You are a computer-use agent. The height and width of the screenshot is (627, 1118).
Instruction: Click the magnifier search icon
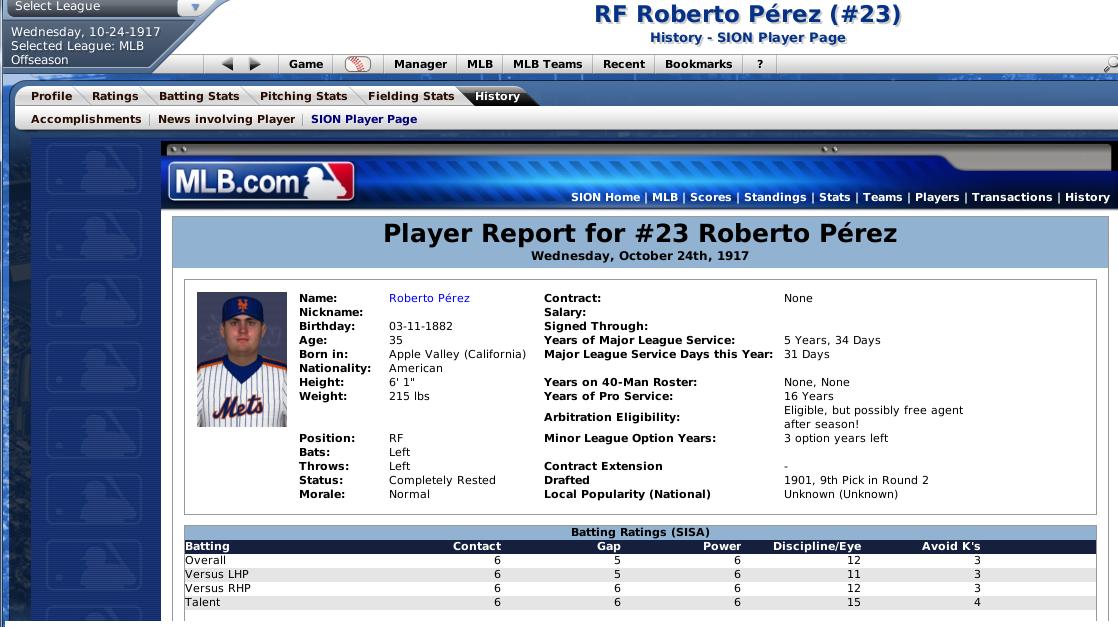pyautogui.click(x=1109, y=64)
